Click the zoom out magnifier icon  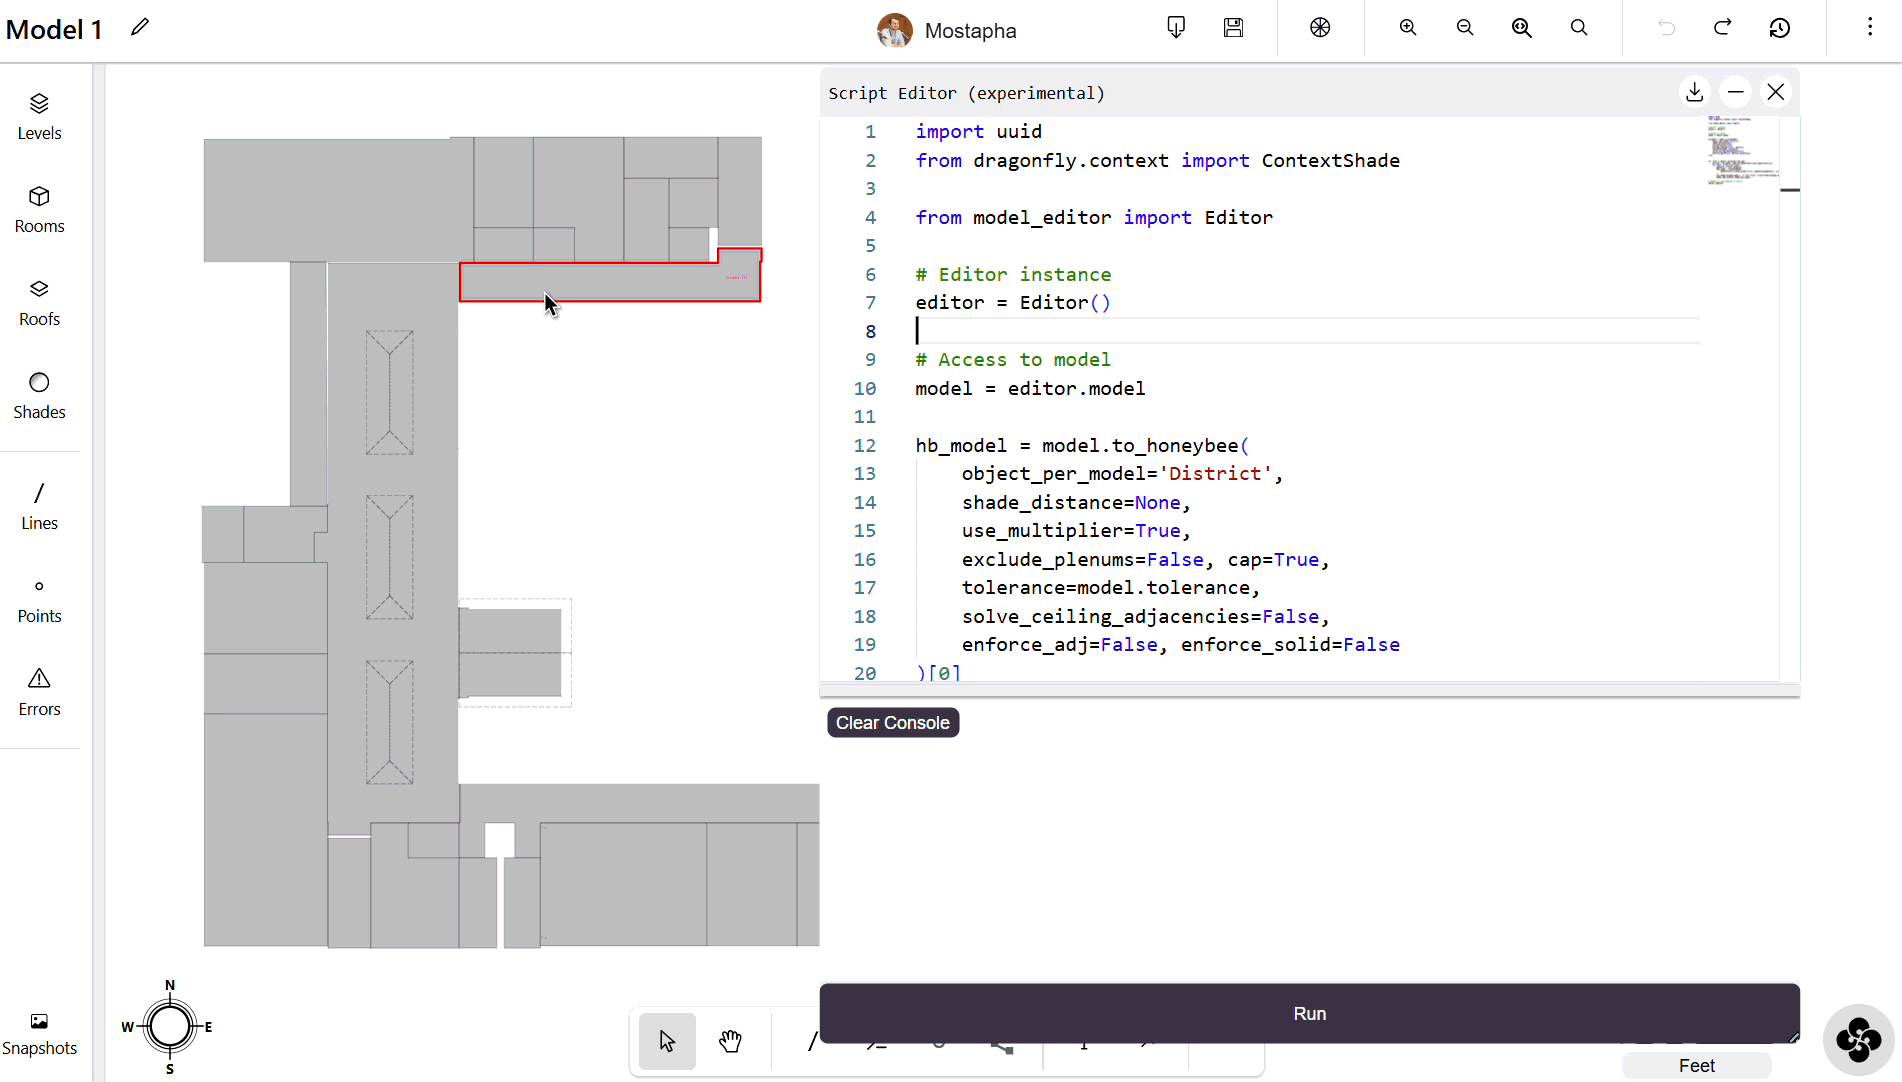1465,28
